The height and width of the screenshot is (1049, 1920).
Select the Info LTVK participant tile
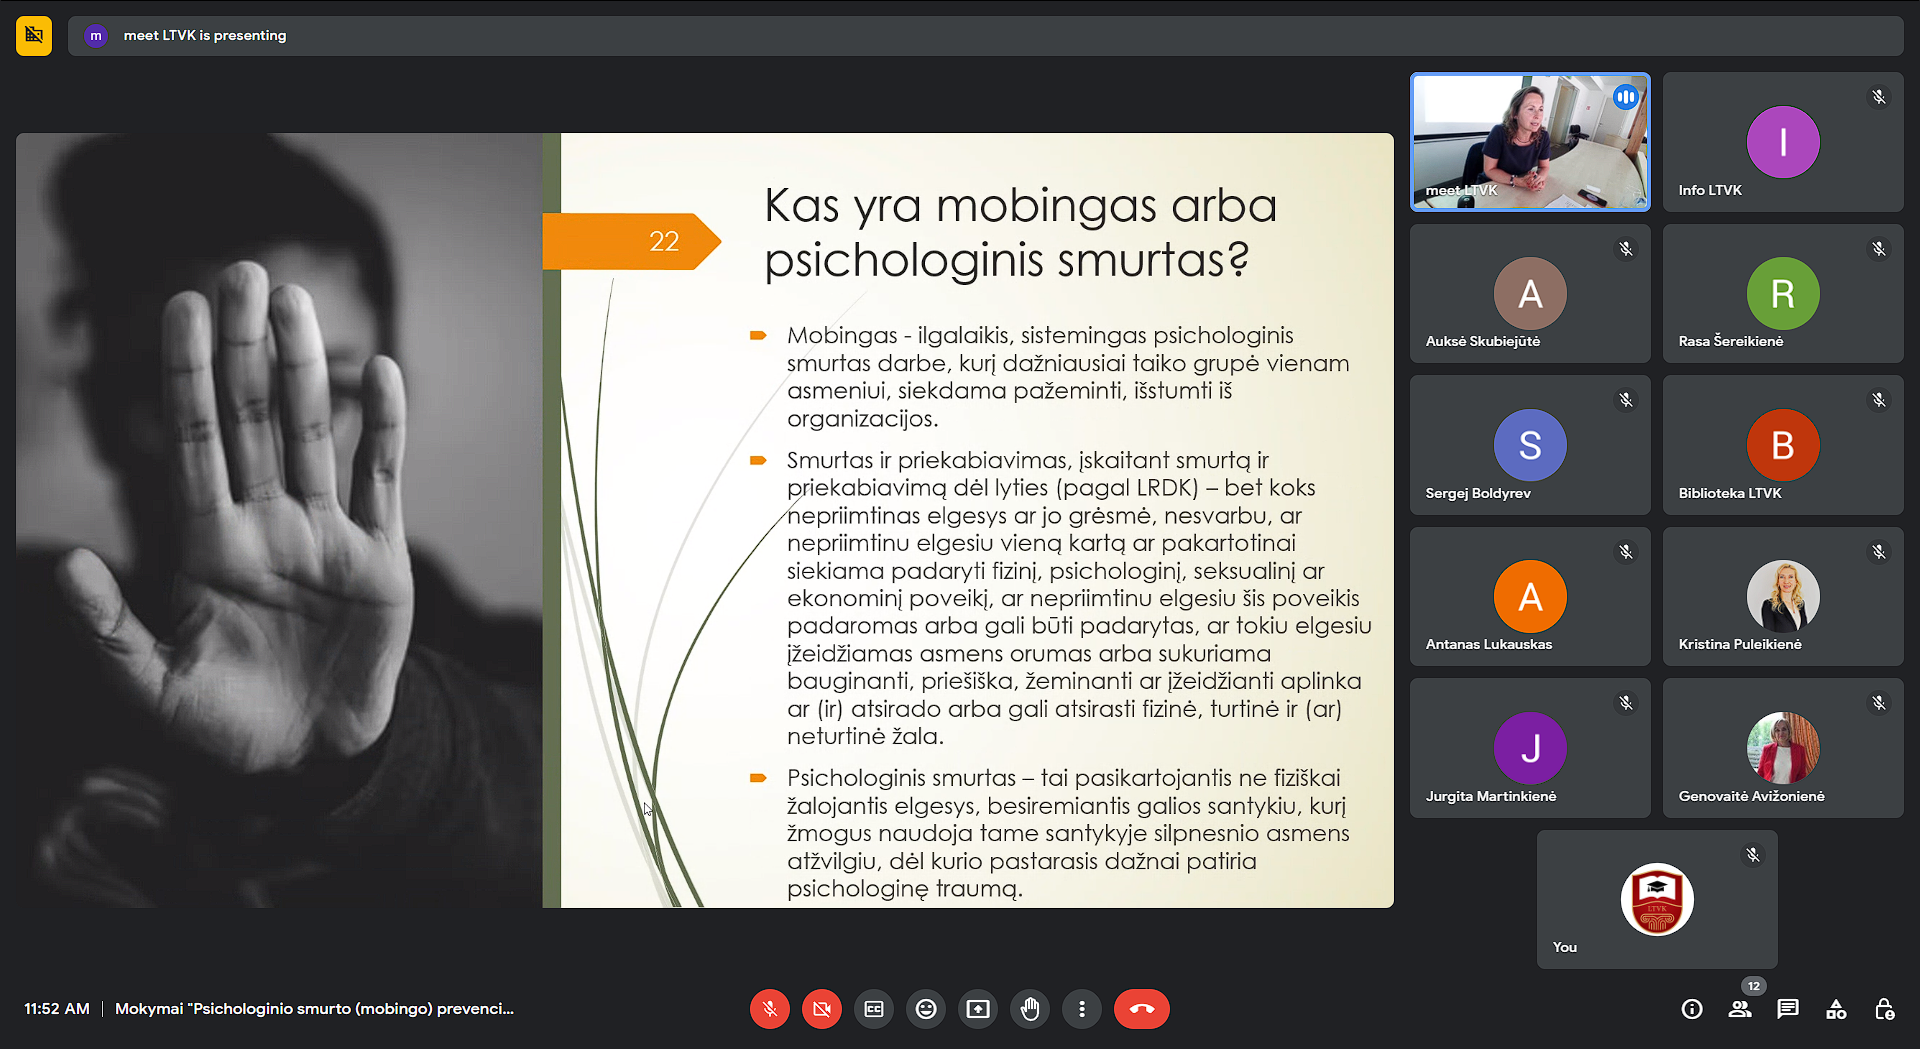click(x=1783, y=141)
